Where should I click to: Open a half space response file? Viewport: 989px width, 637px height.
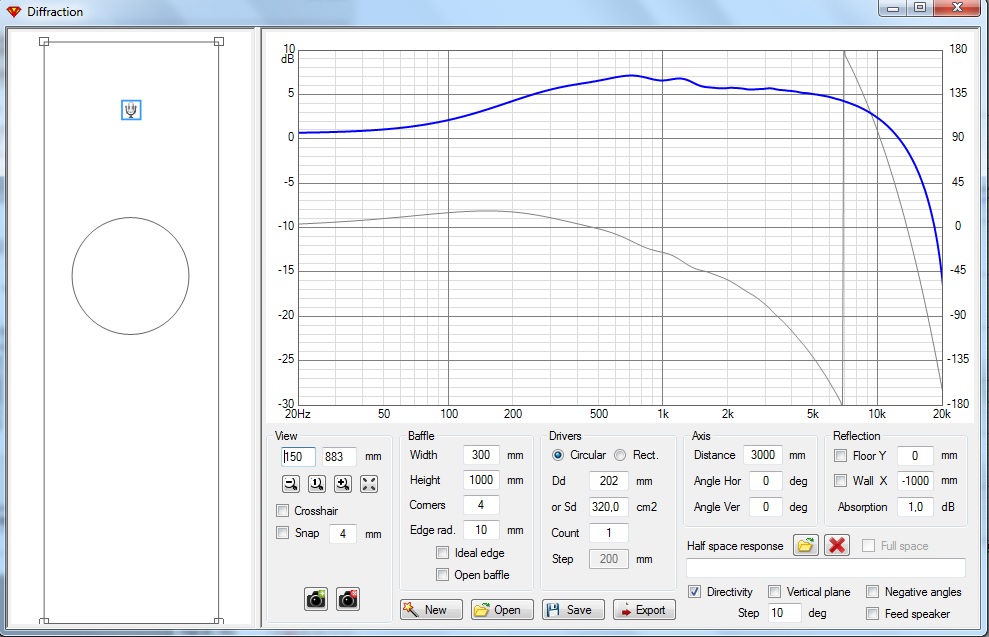click(805, 546)
